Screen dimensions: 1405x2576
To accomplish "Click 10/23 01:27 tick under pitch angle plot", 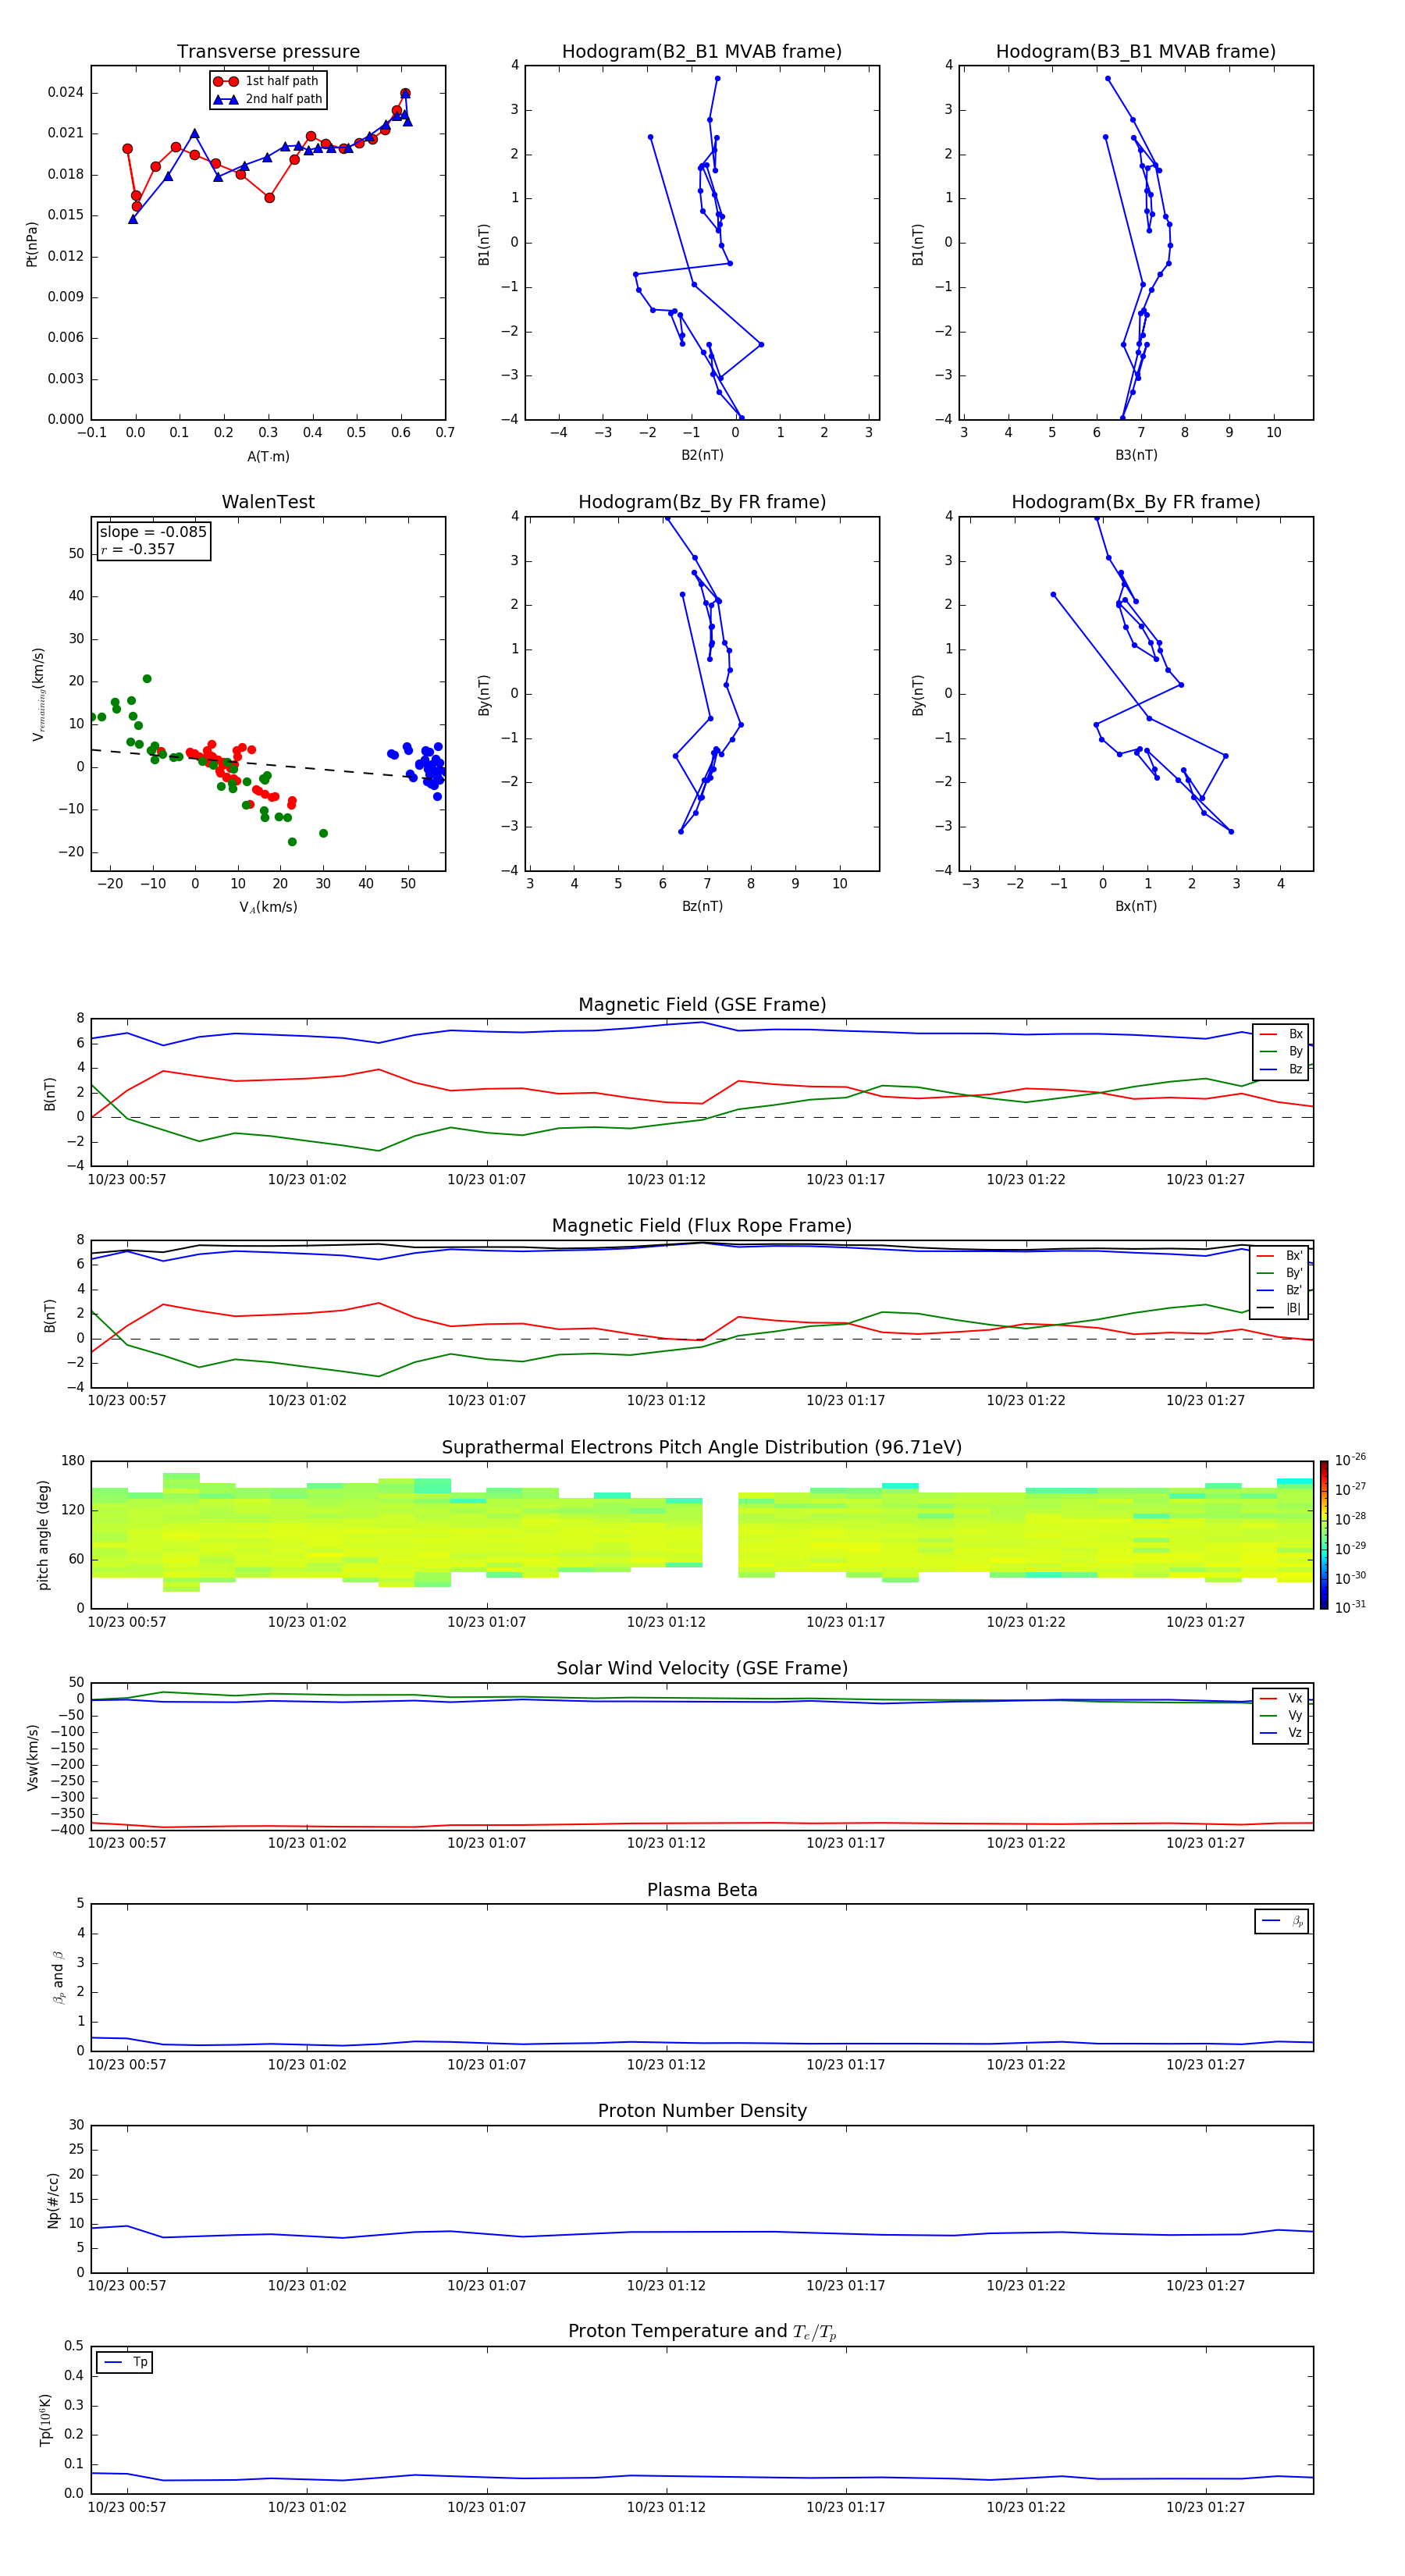I will pyautogui.click(x=1205, y=1622).
